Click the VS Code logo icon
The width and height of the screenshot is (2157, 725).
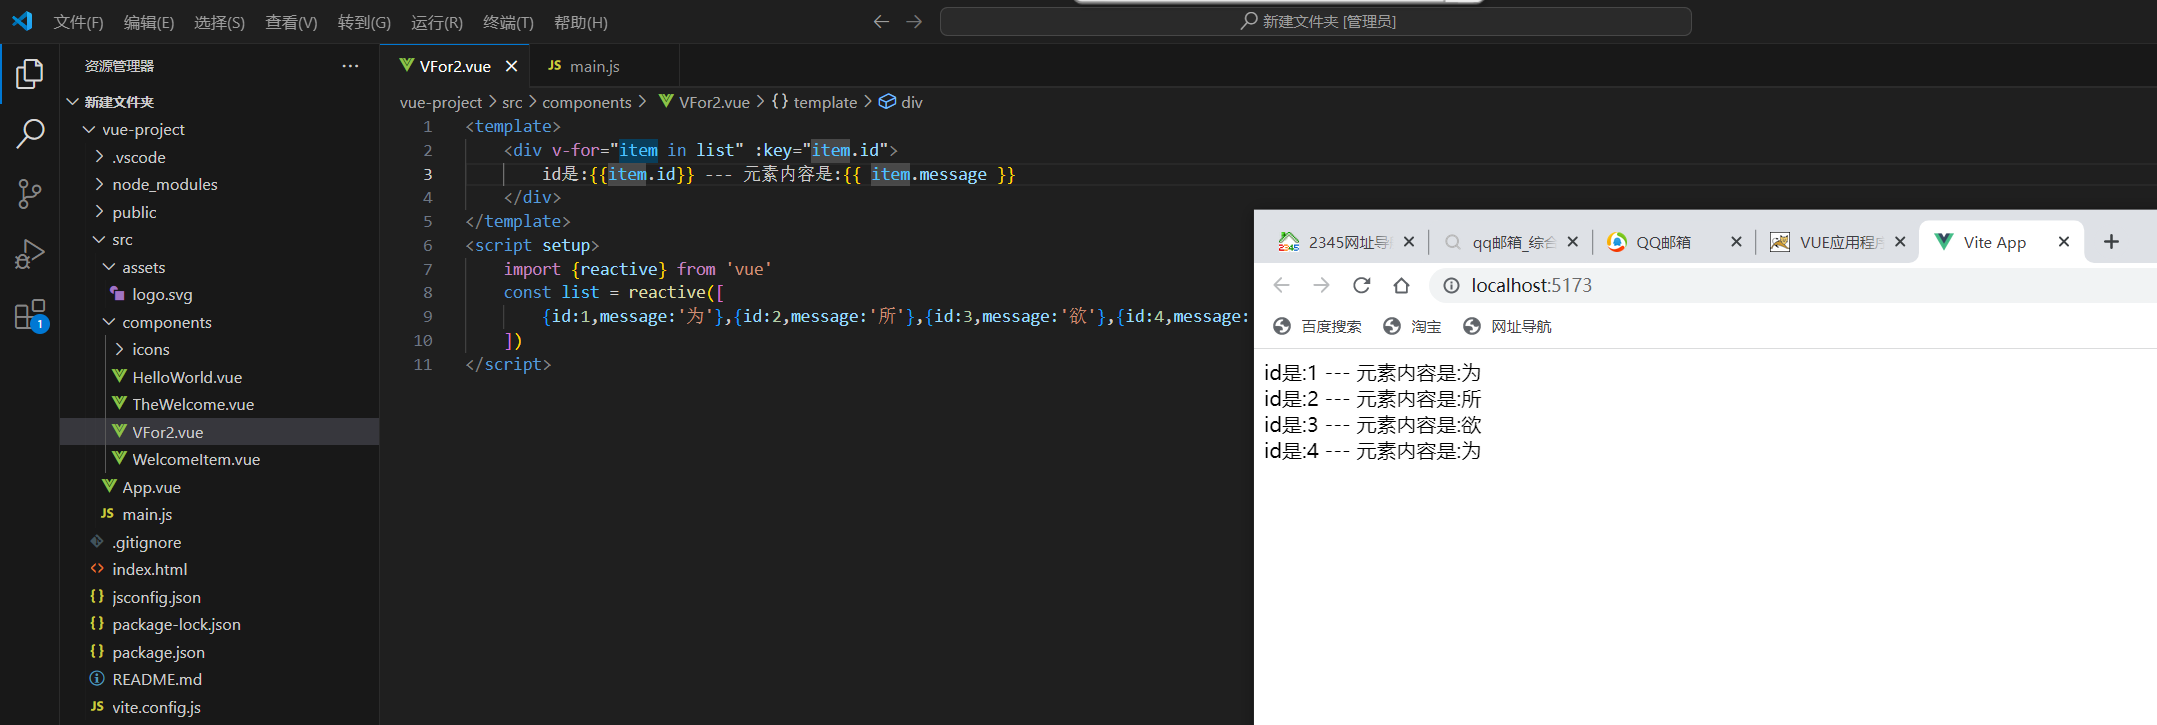click(22, 21)
